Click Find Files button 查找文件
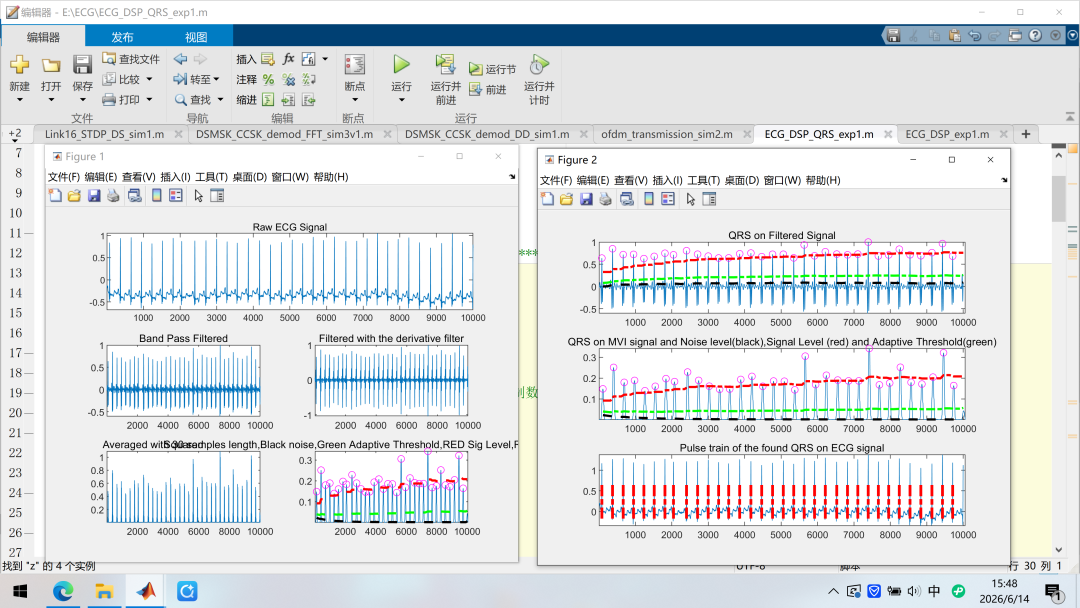The image size is (1080, 608). coord(131,59)
